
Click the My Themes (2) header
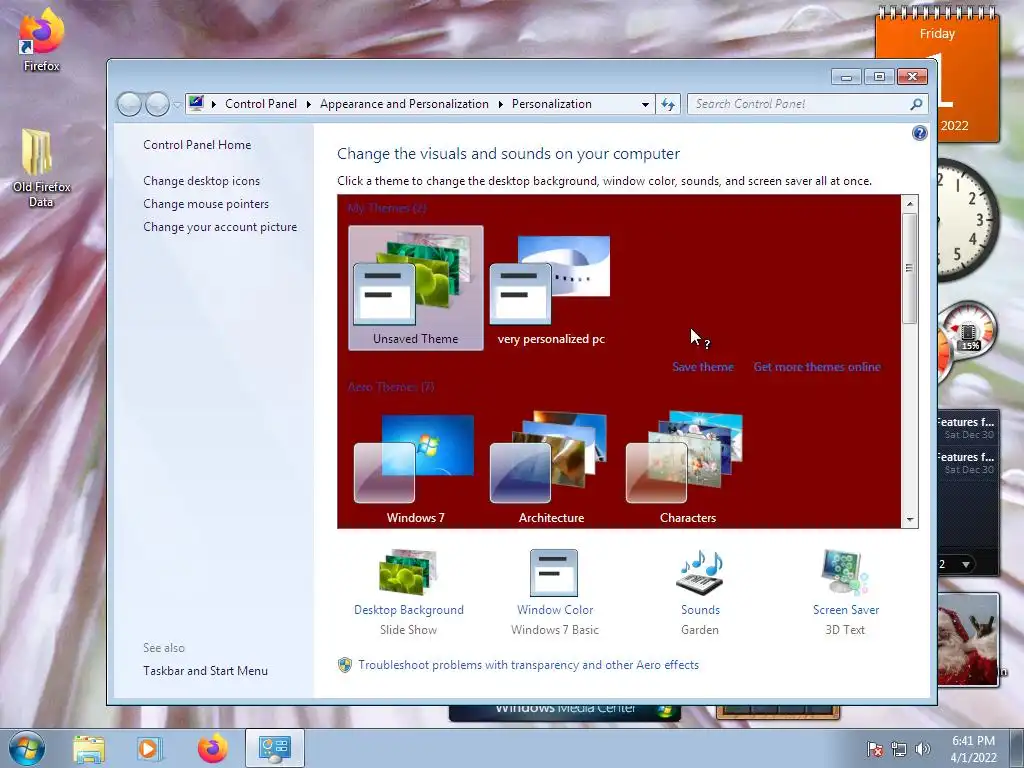(x=387, y=208)
